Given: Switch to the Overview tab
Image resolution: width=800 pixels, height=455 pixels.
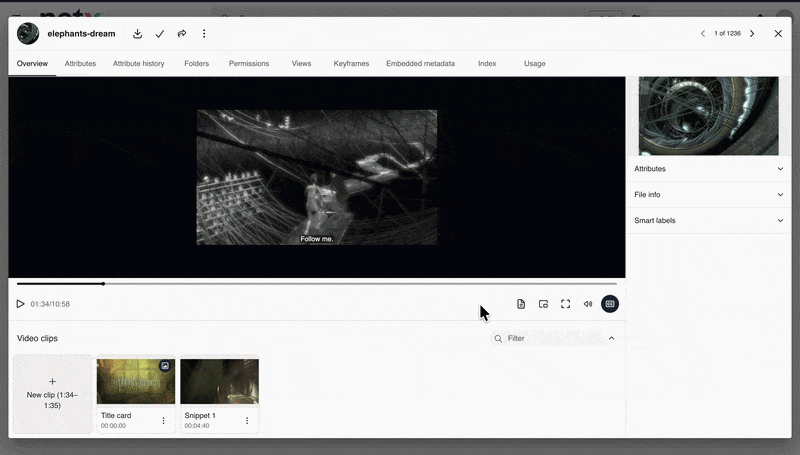Looking at the screenshot, I should click(x=32, y=64).
